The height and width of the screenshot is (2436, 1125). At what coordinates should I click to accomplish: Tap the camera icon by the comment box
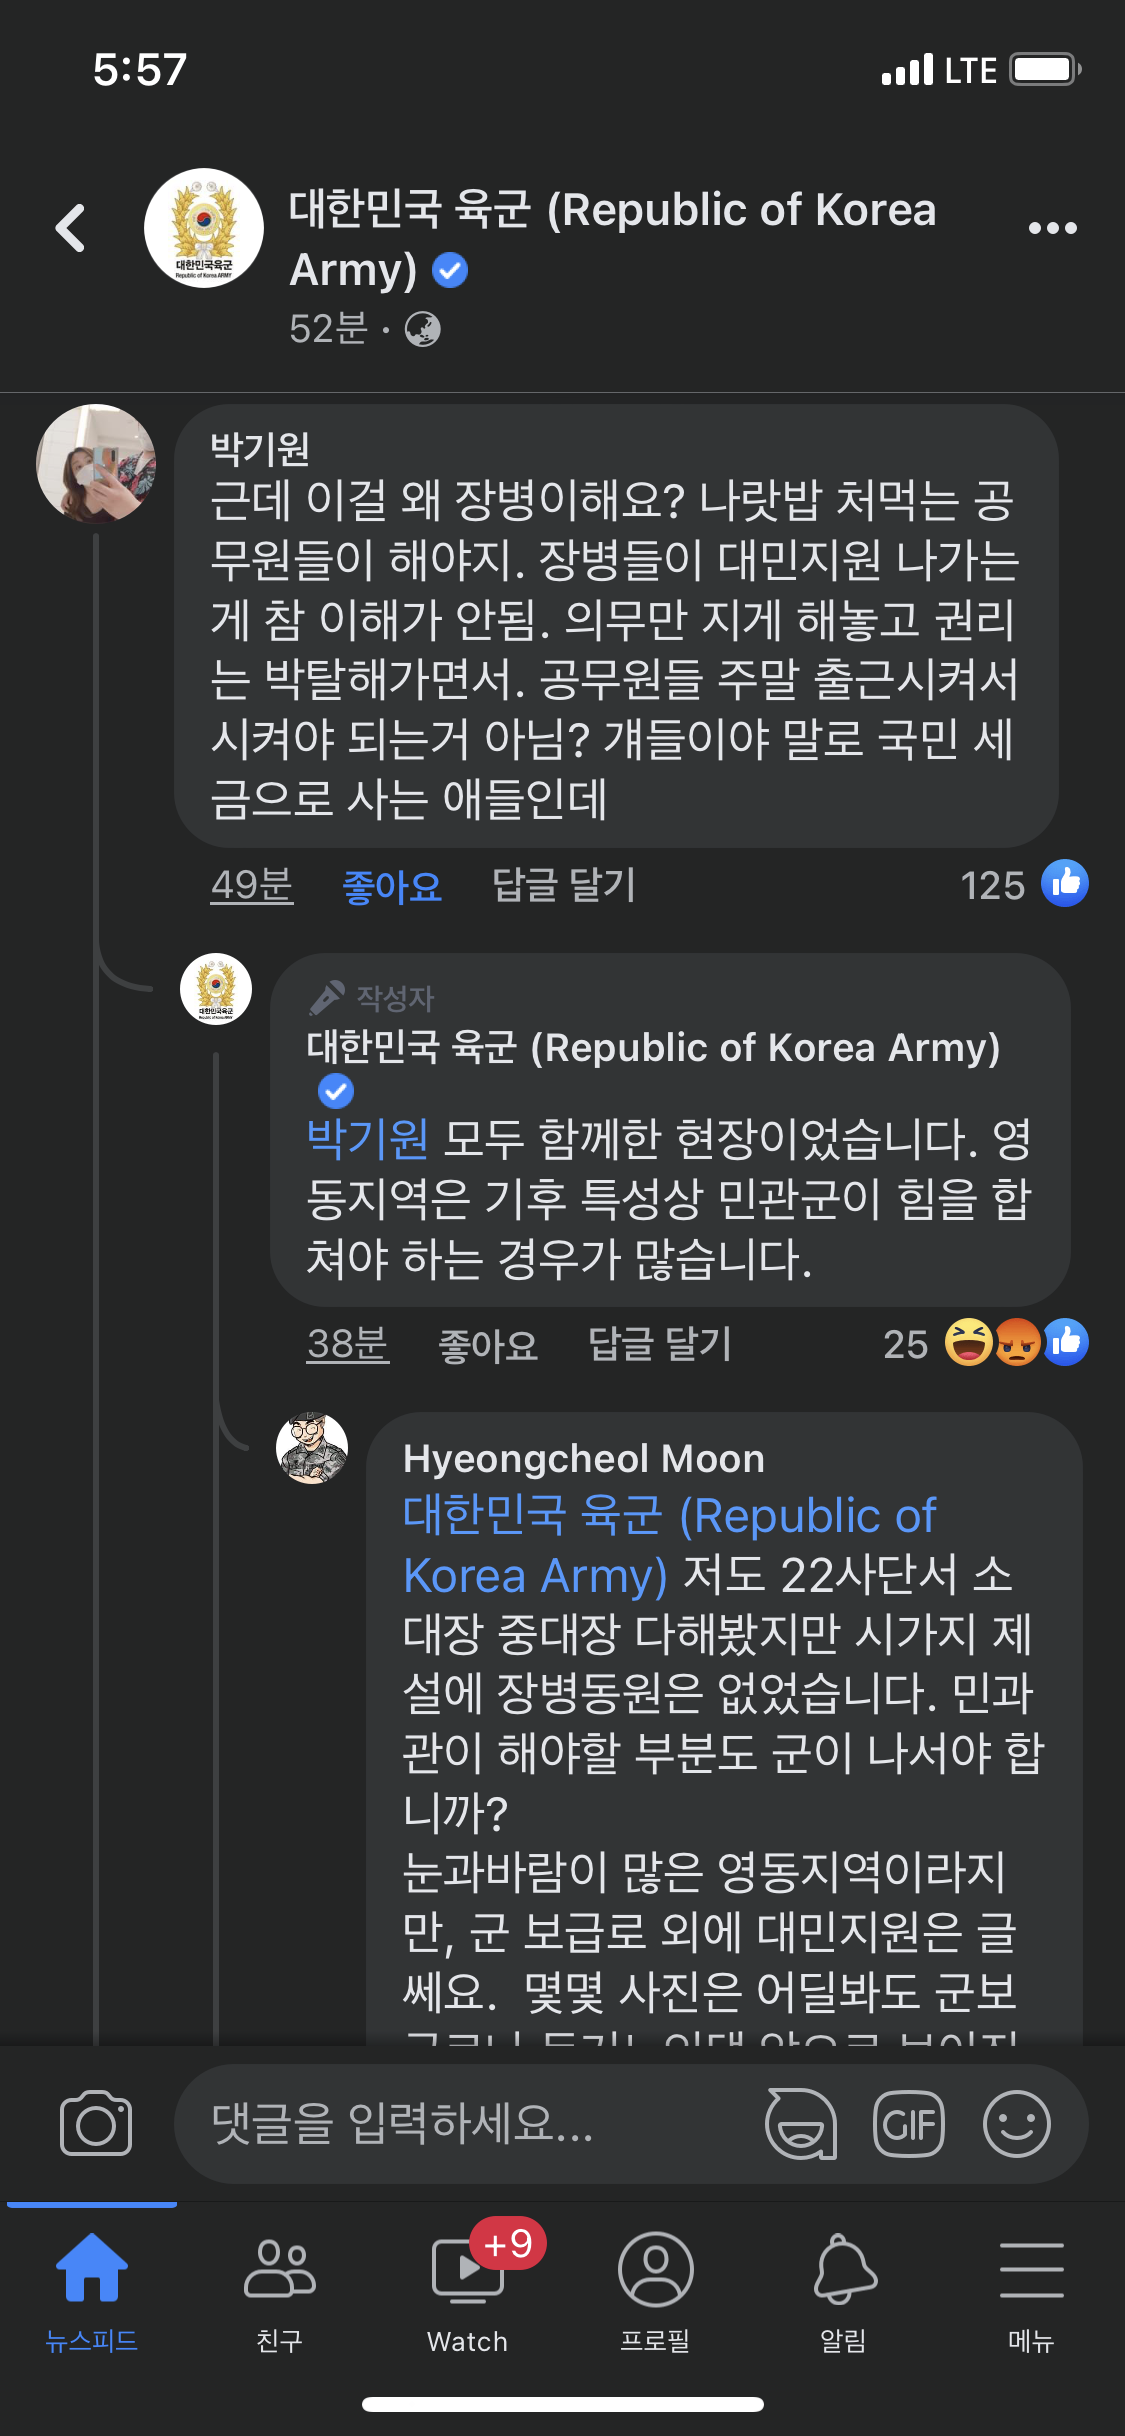point(96,2123)
